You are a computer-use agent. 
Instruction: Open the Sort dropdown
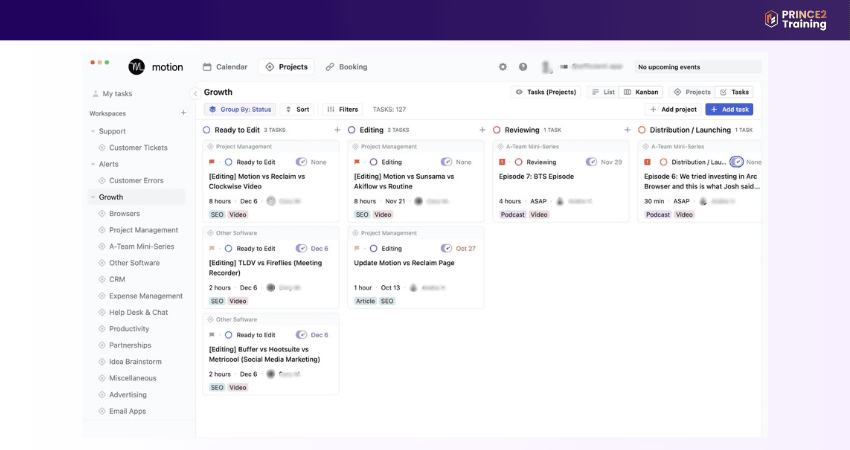[298, 109]
